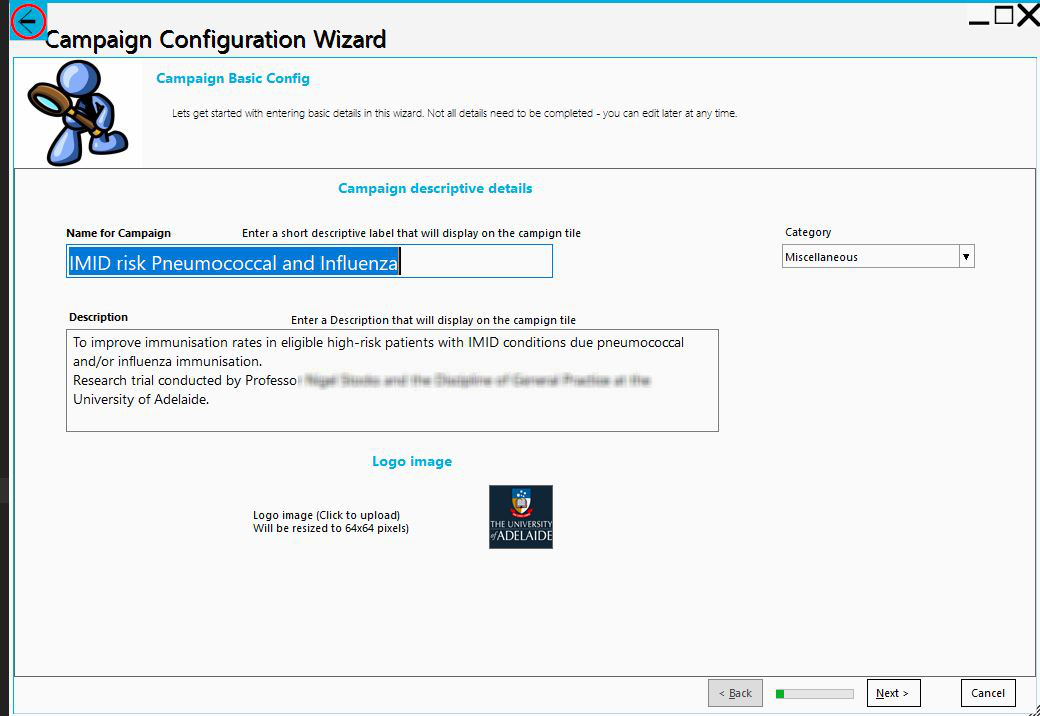1040x716 pixels.
Task: Click the Campaign Basic Config heading
Action: tap(233, 78)
